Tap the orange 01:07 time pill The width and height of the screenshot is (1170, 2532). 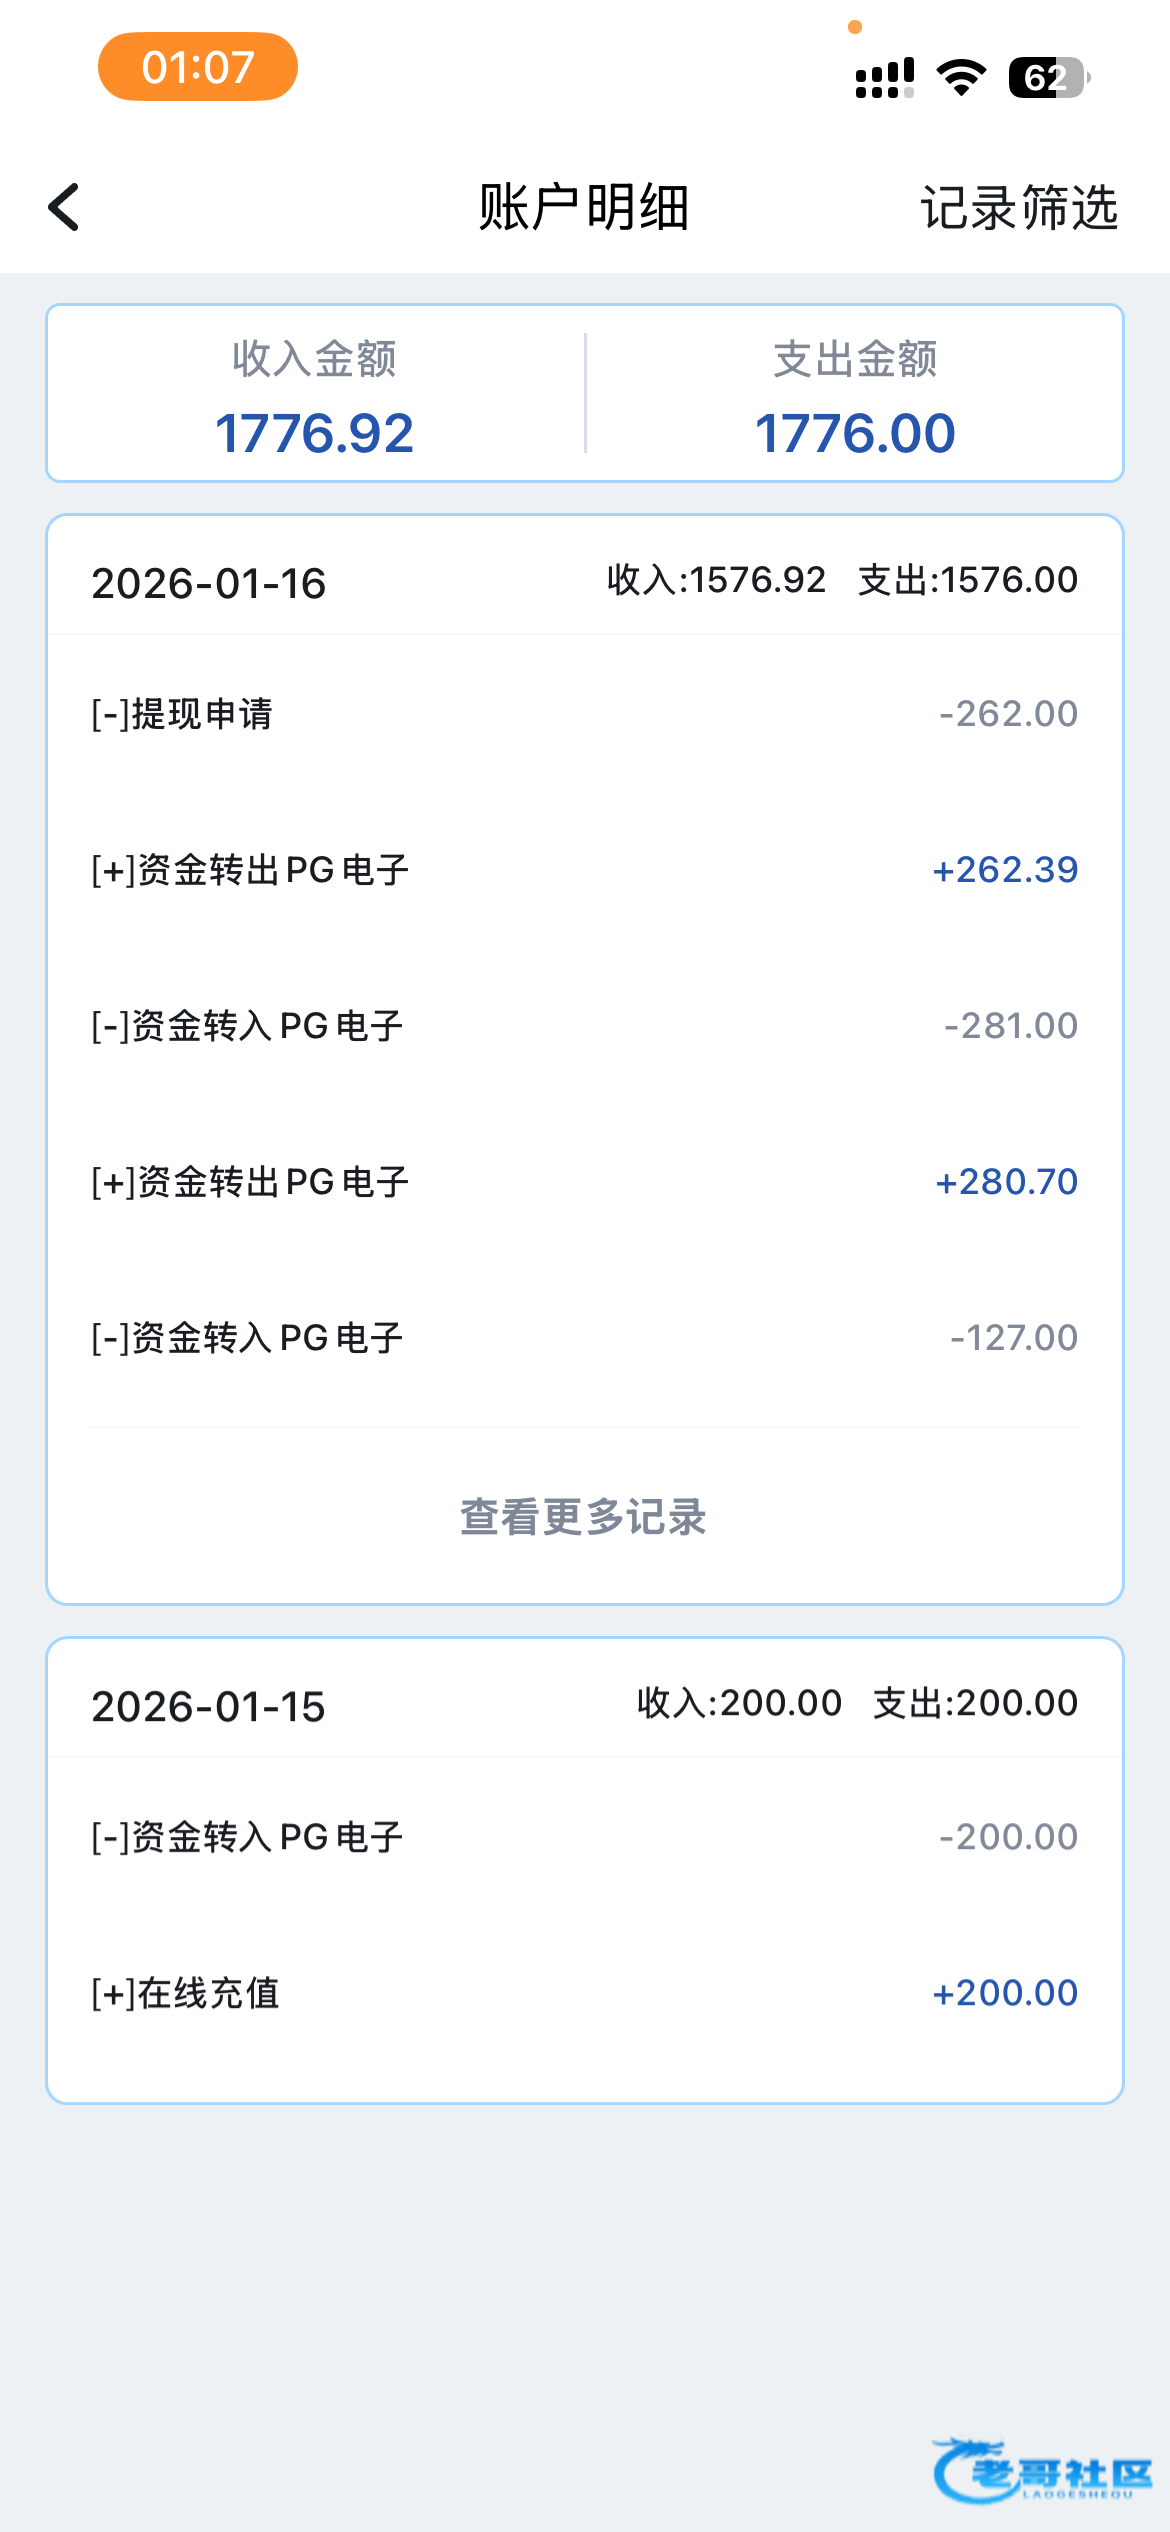[x=198, y=67]
